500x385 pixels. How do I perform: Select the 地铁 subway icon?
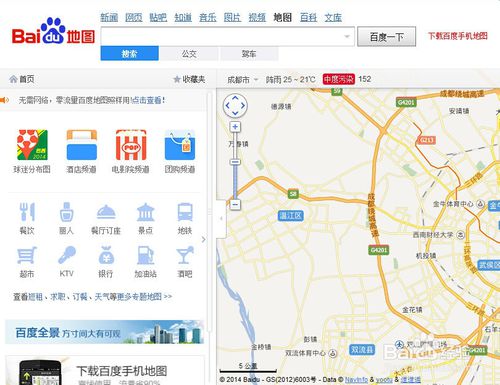185,212
